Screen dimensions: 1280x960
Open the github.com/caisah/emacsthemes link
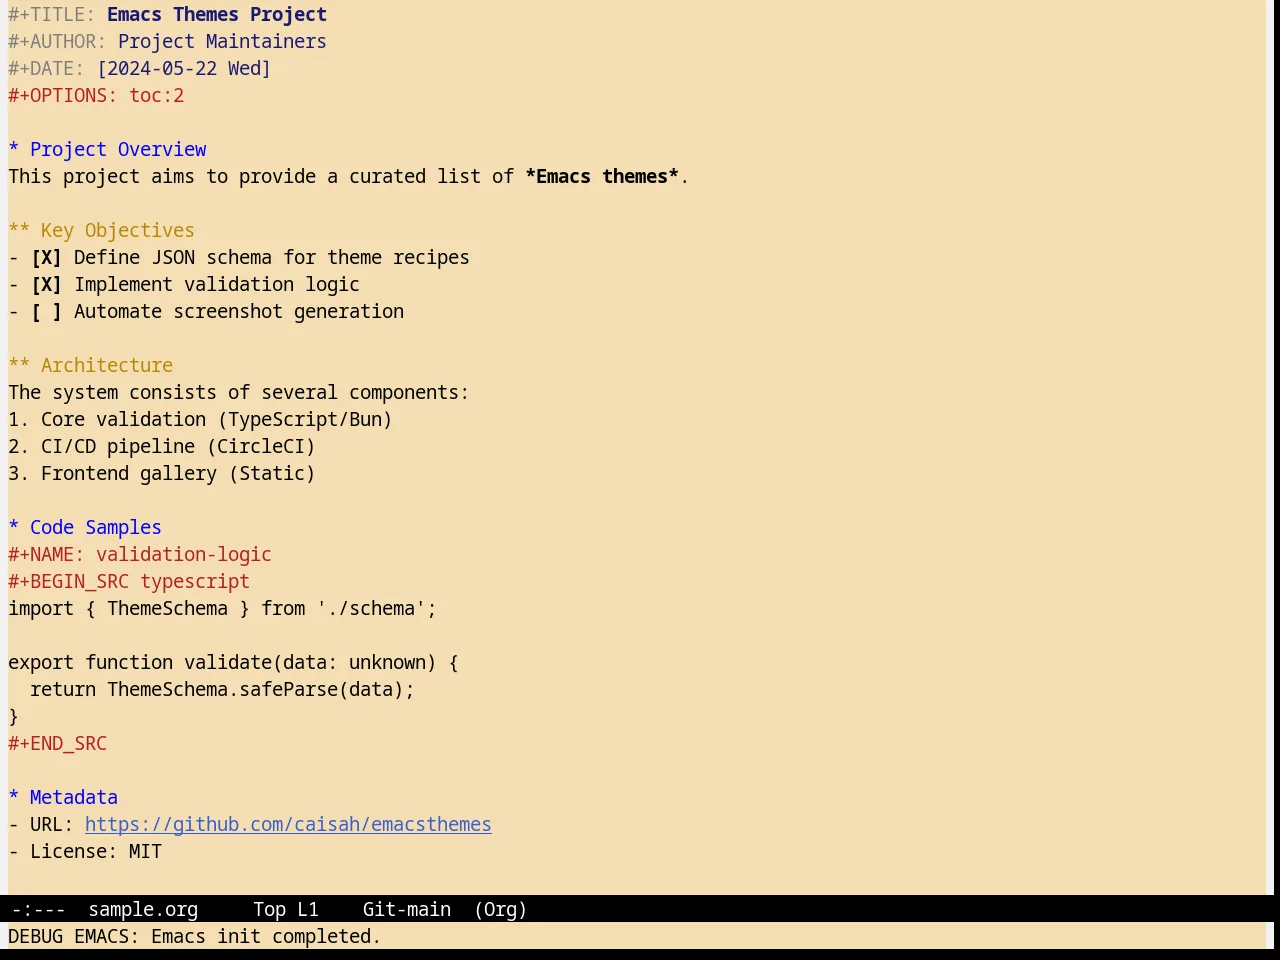point(288,825)
